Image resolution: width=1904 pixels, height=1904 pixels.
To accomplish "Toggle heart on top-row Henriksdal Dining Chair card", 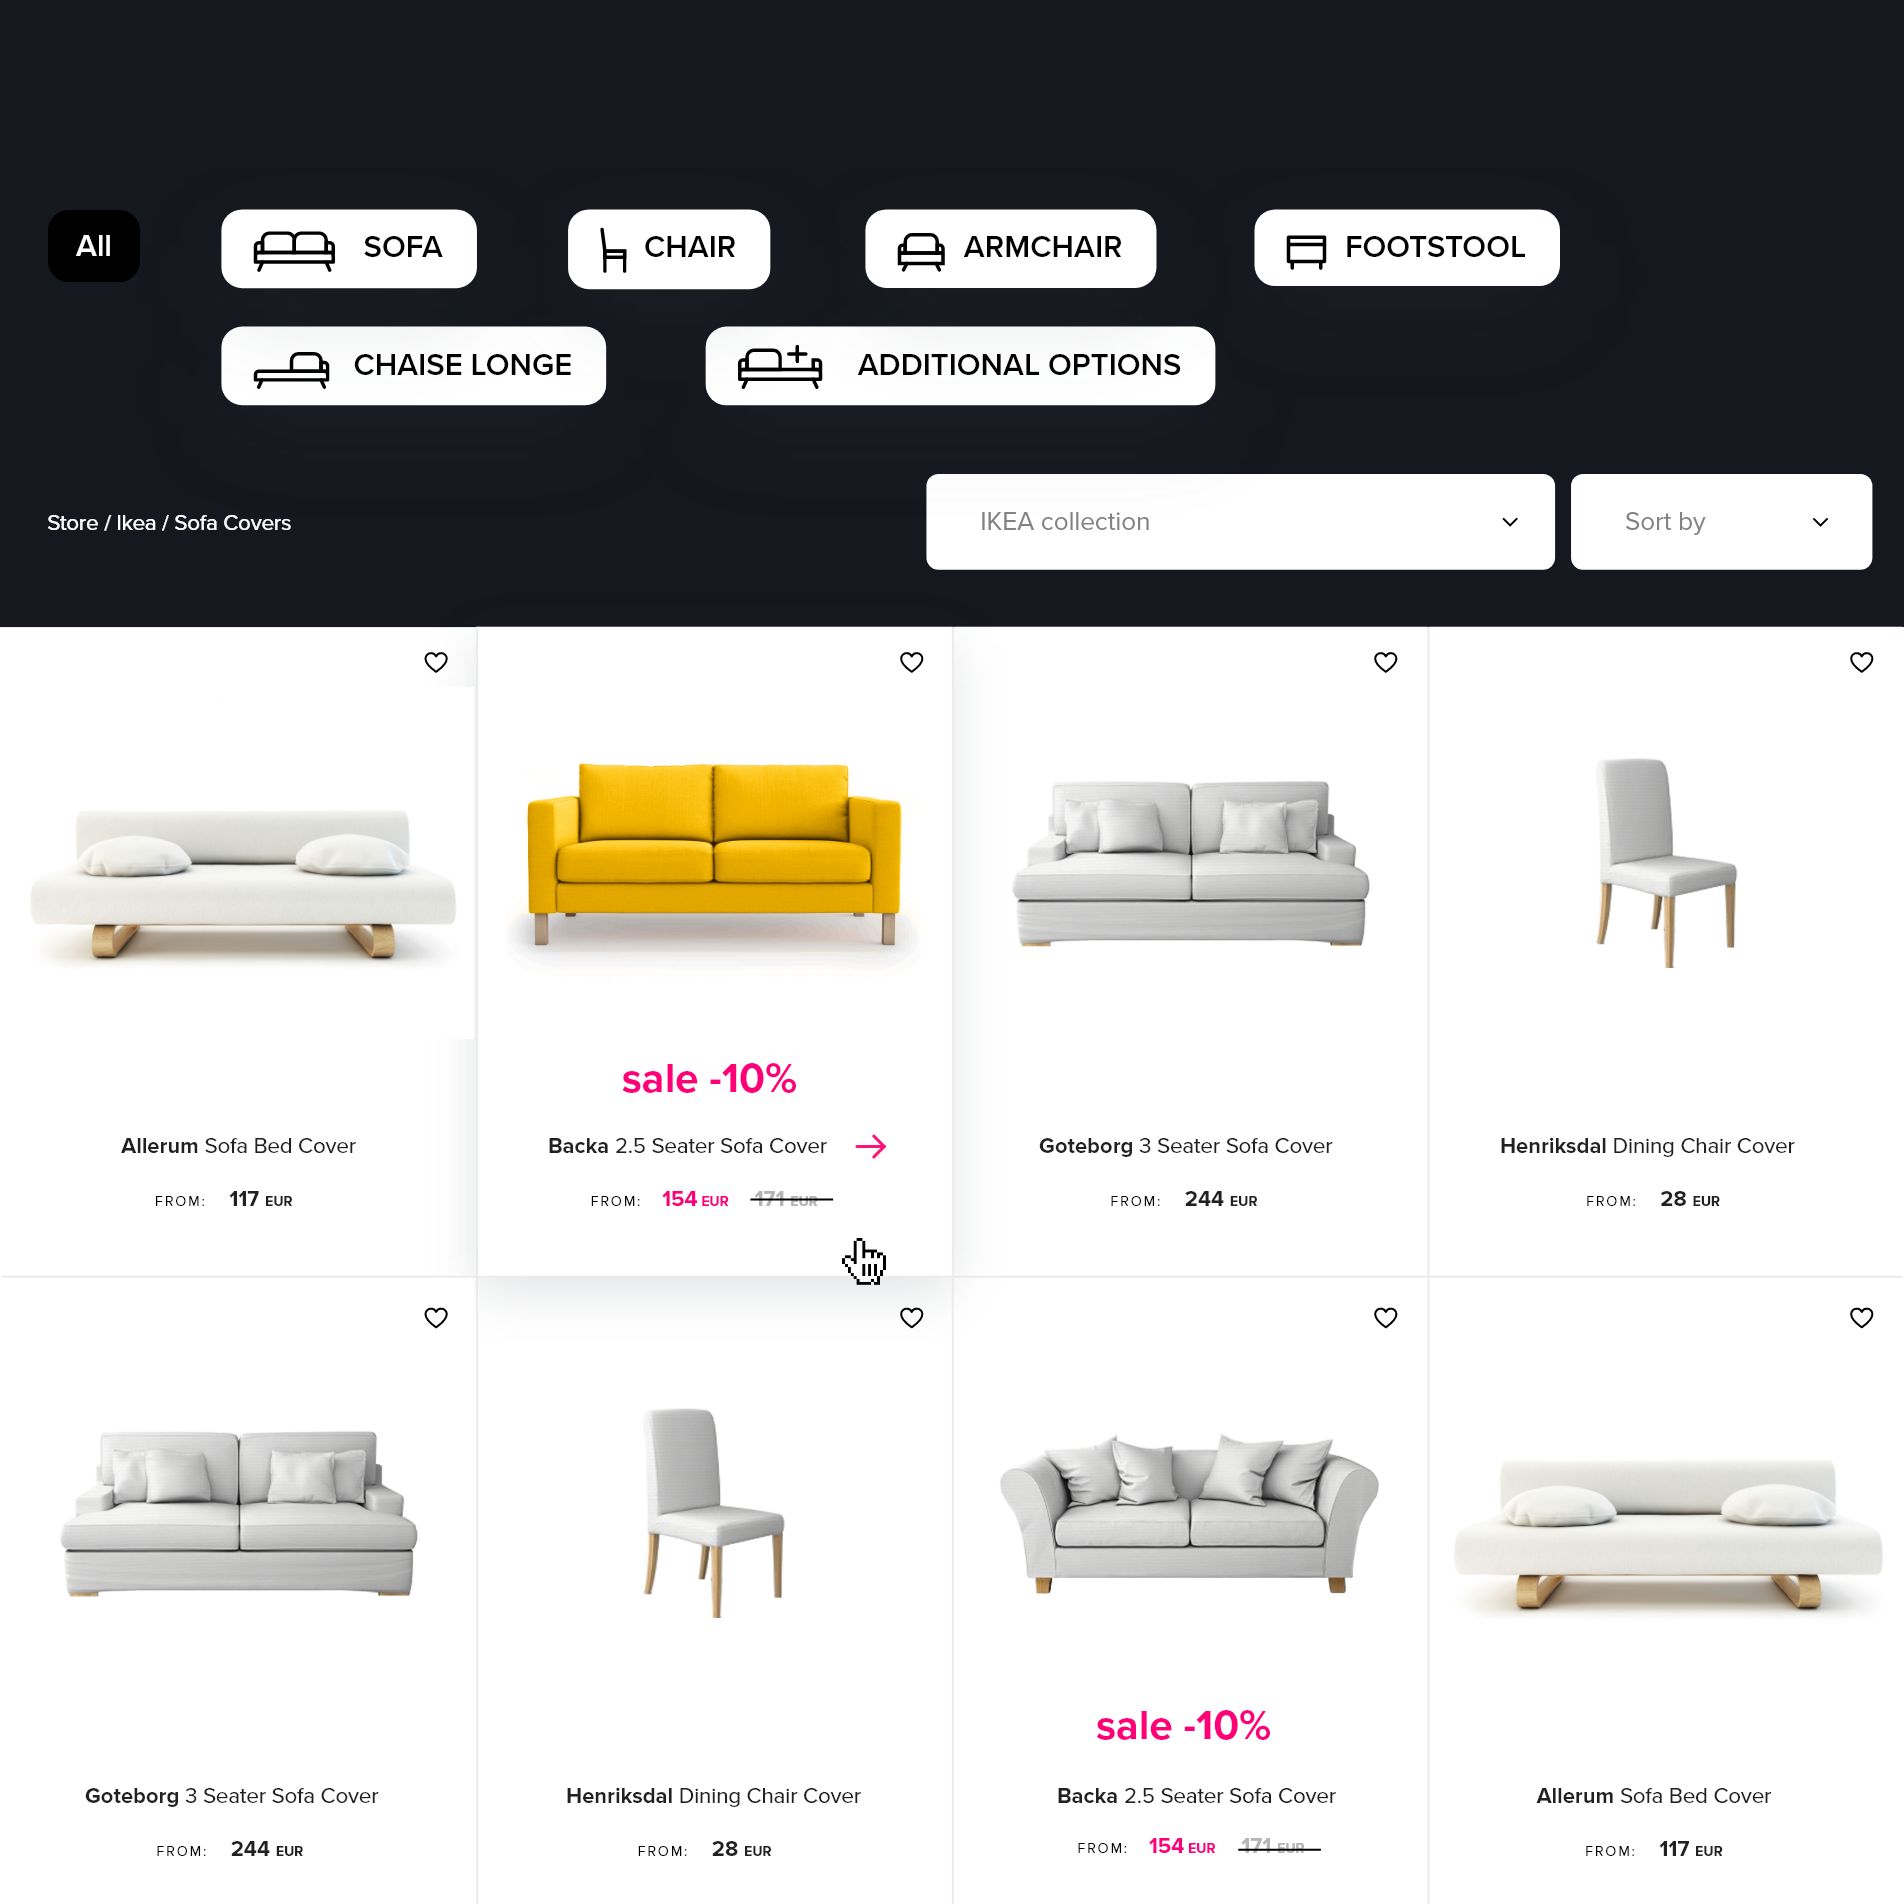I will pos(1861,662).
